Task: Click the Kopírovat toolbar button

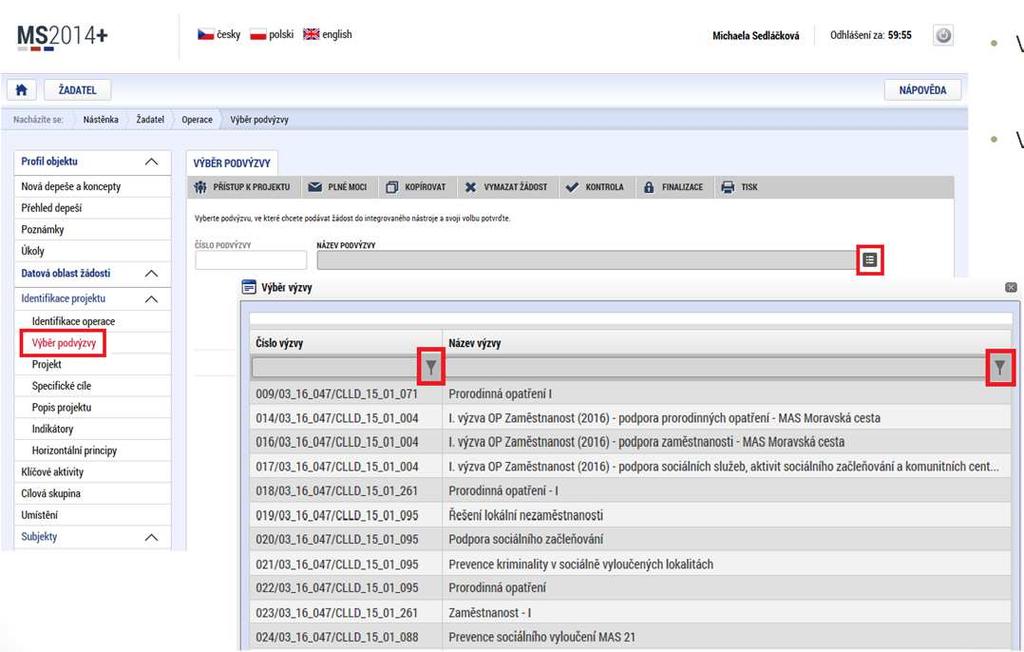Action: [x=416, y=187]
